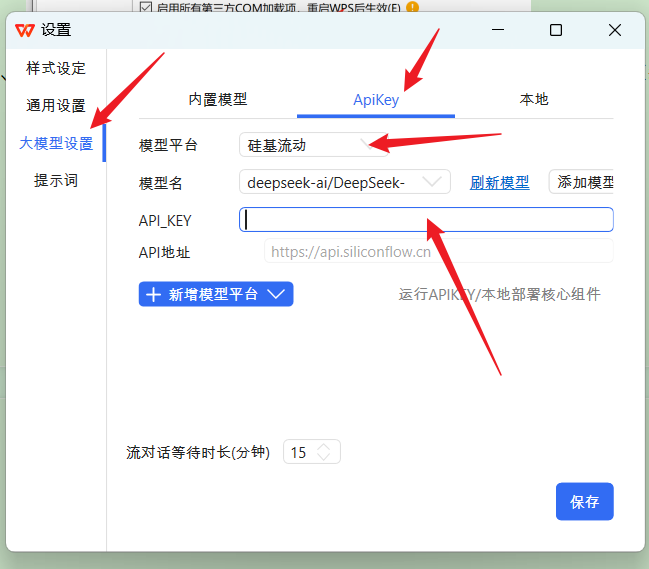Minimize the 设置 window

pyautogui.click(x=498, y=30)
